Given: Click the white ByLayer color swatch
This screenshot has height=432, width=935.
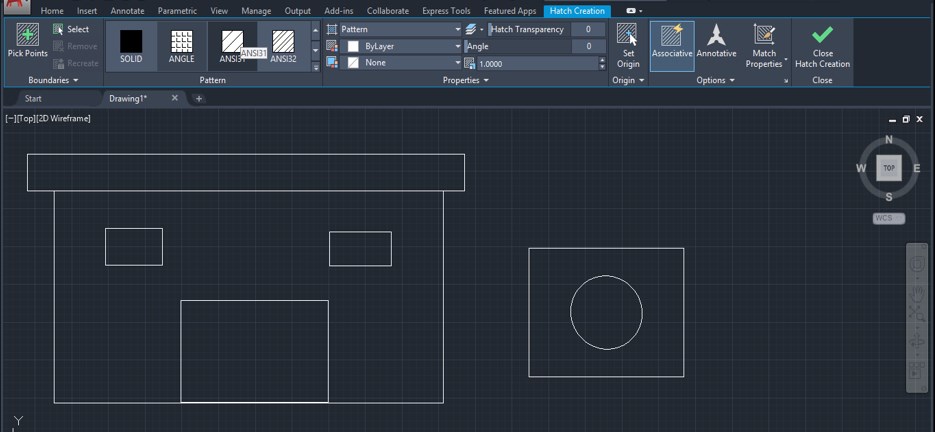Looking at the screenshot, I should pos(353,46).
